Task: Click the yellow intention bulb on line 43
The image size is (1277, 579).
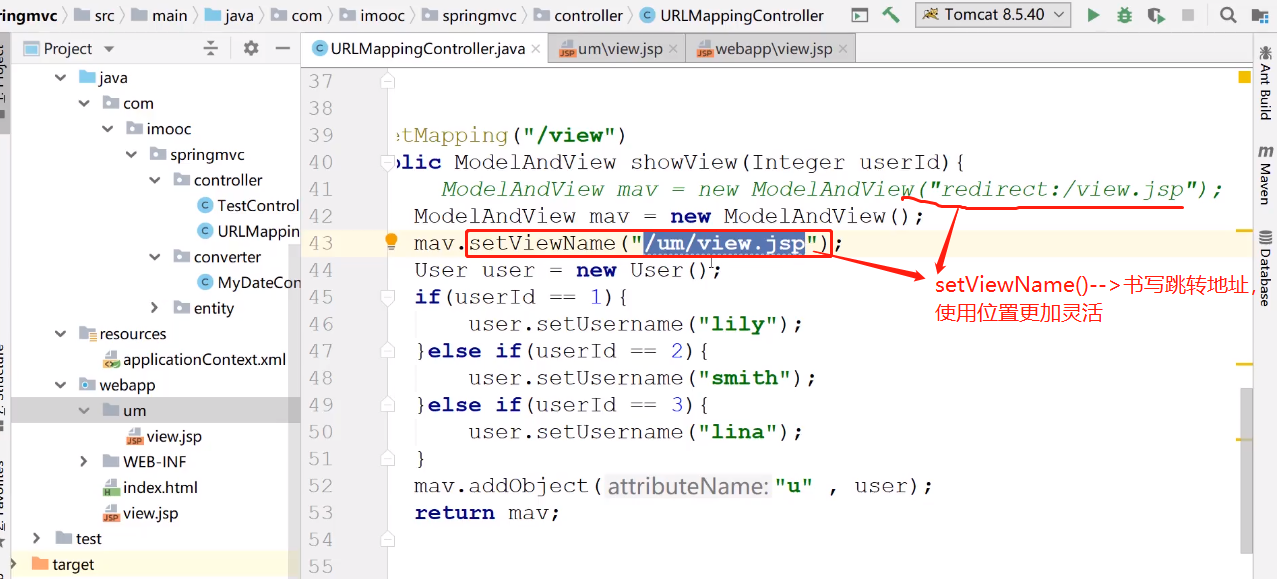Action: click(x=392, y=242)
